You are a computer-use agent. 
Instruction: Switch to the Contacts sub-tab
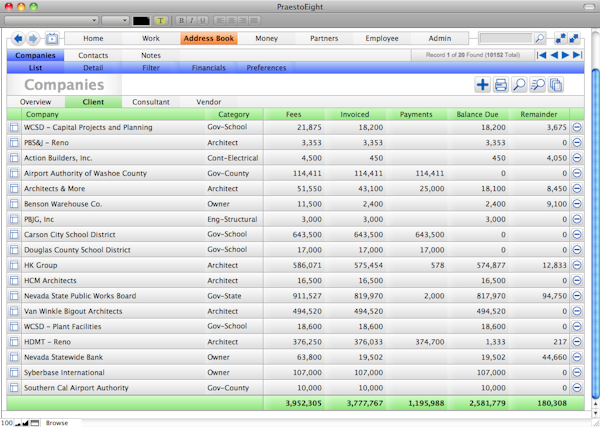[x=93, y=55]
